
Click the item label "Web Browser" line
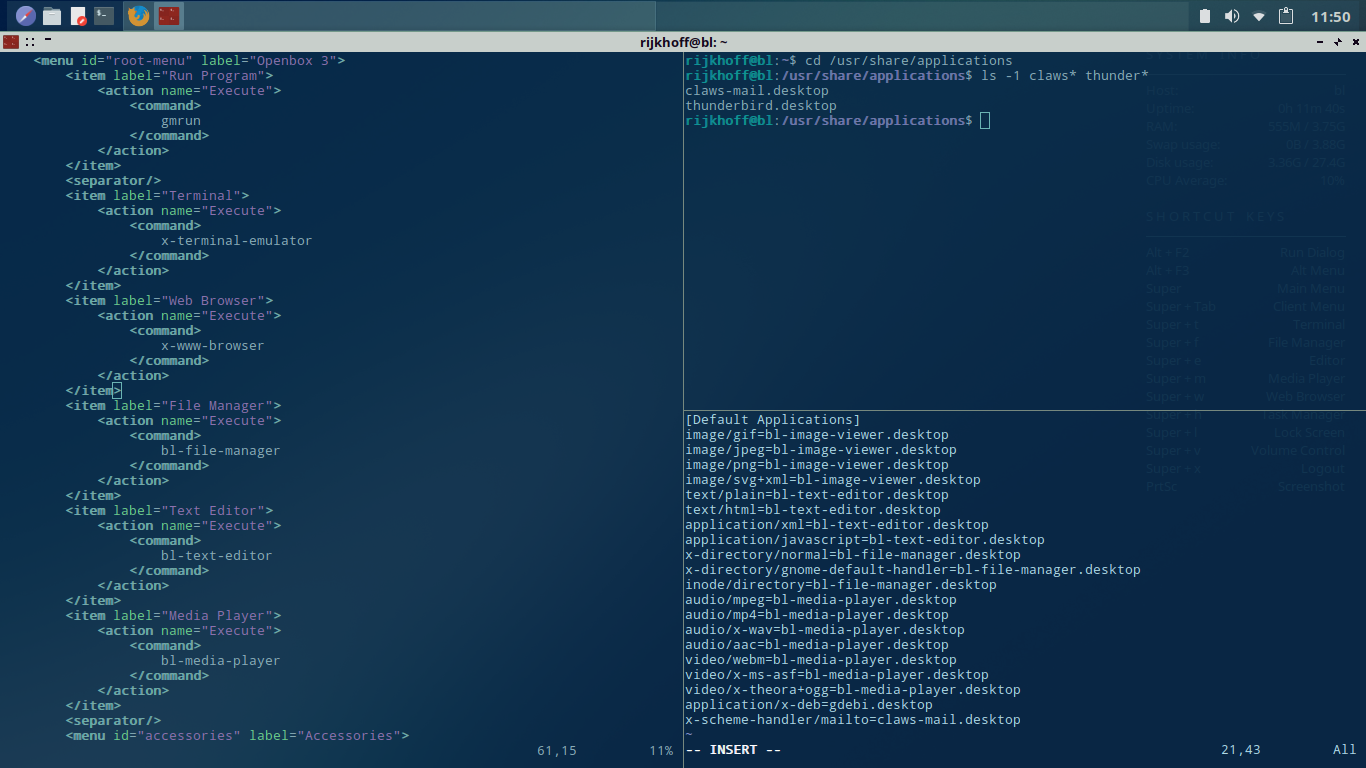pyautogui.click(x=170, y=300)
